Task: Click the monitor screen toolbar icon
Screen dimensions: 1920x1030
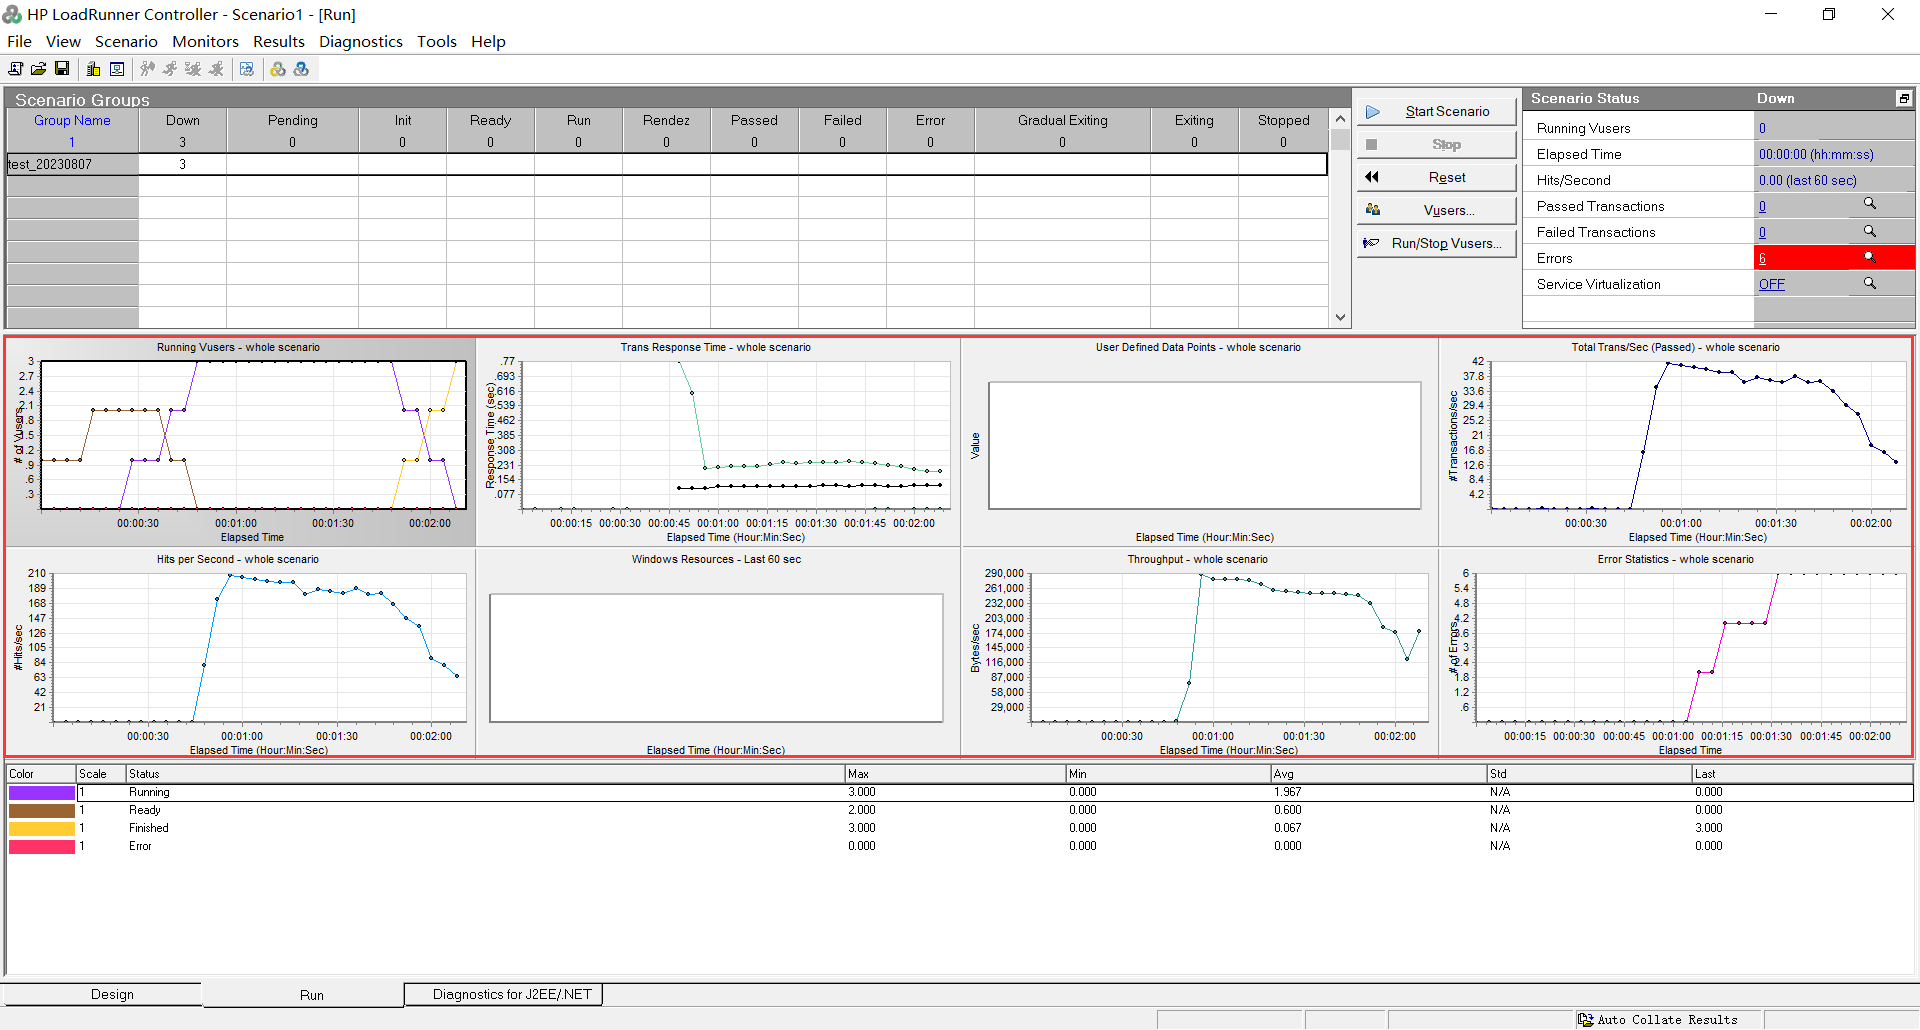Action: [x=117, y=69]
